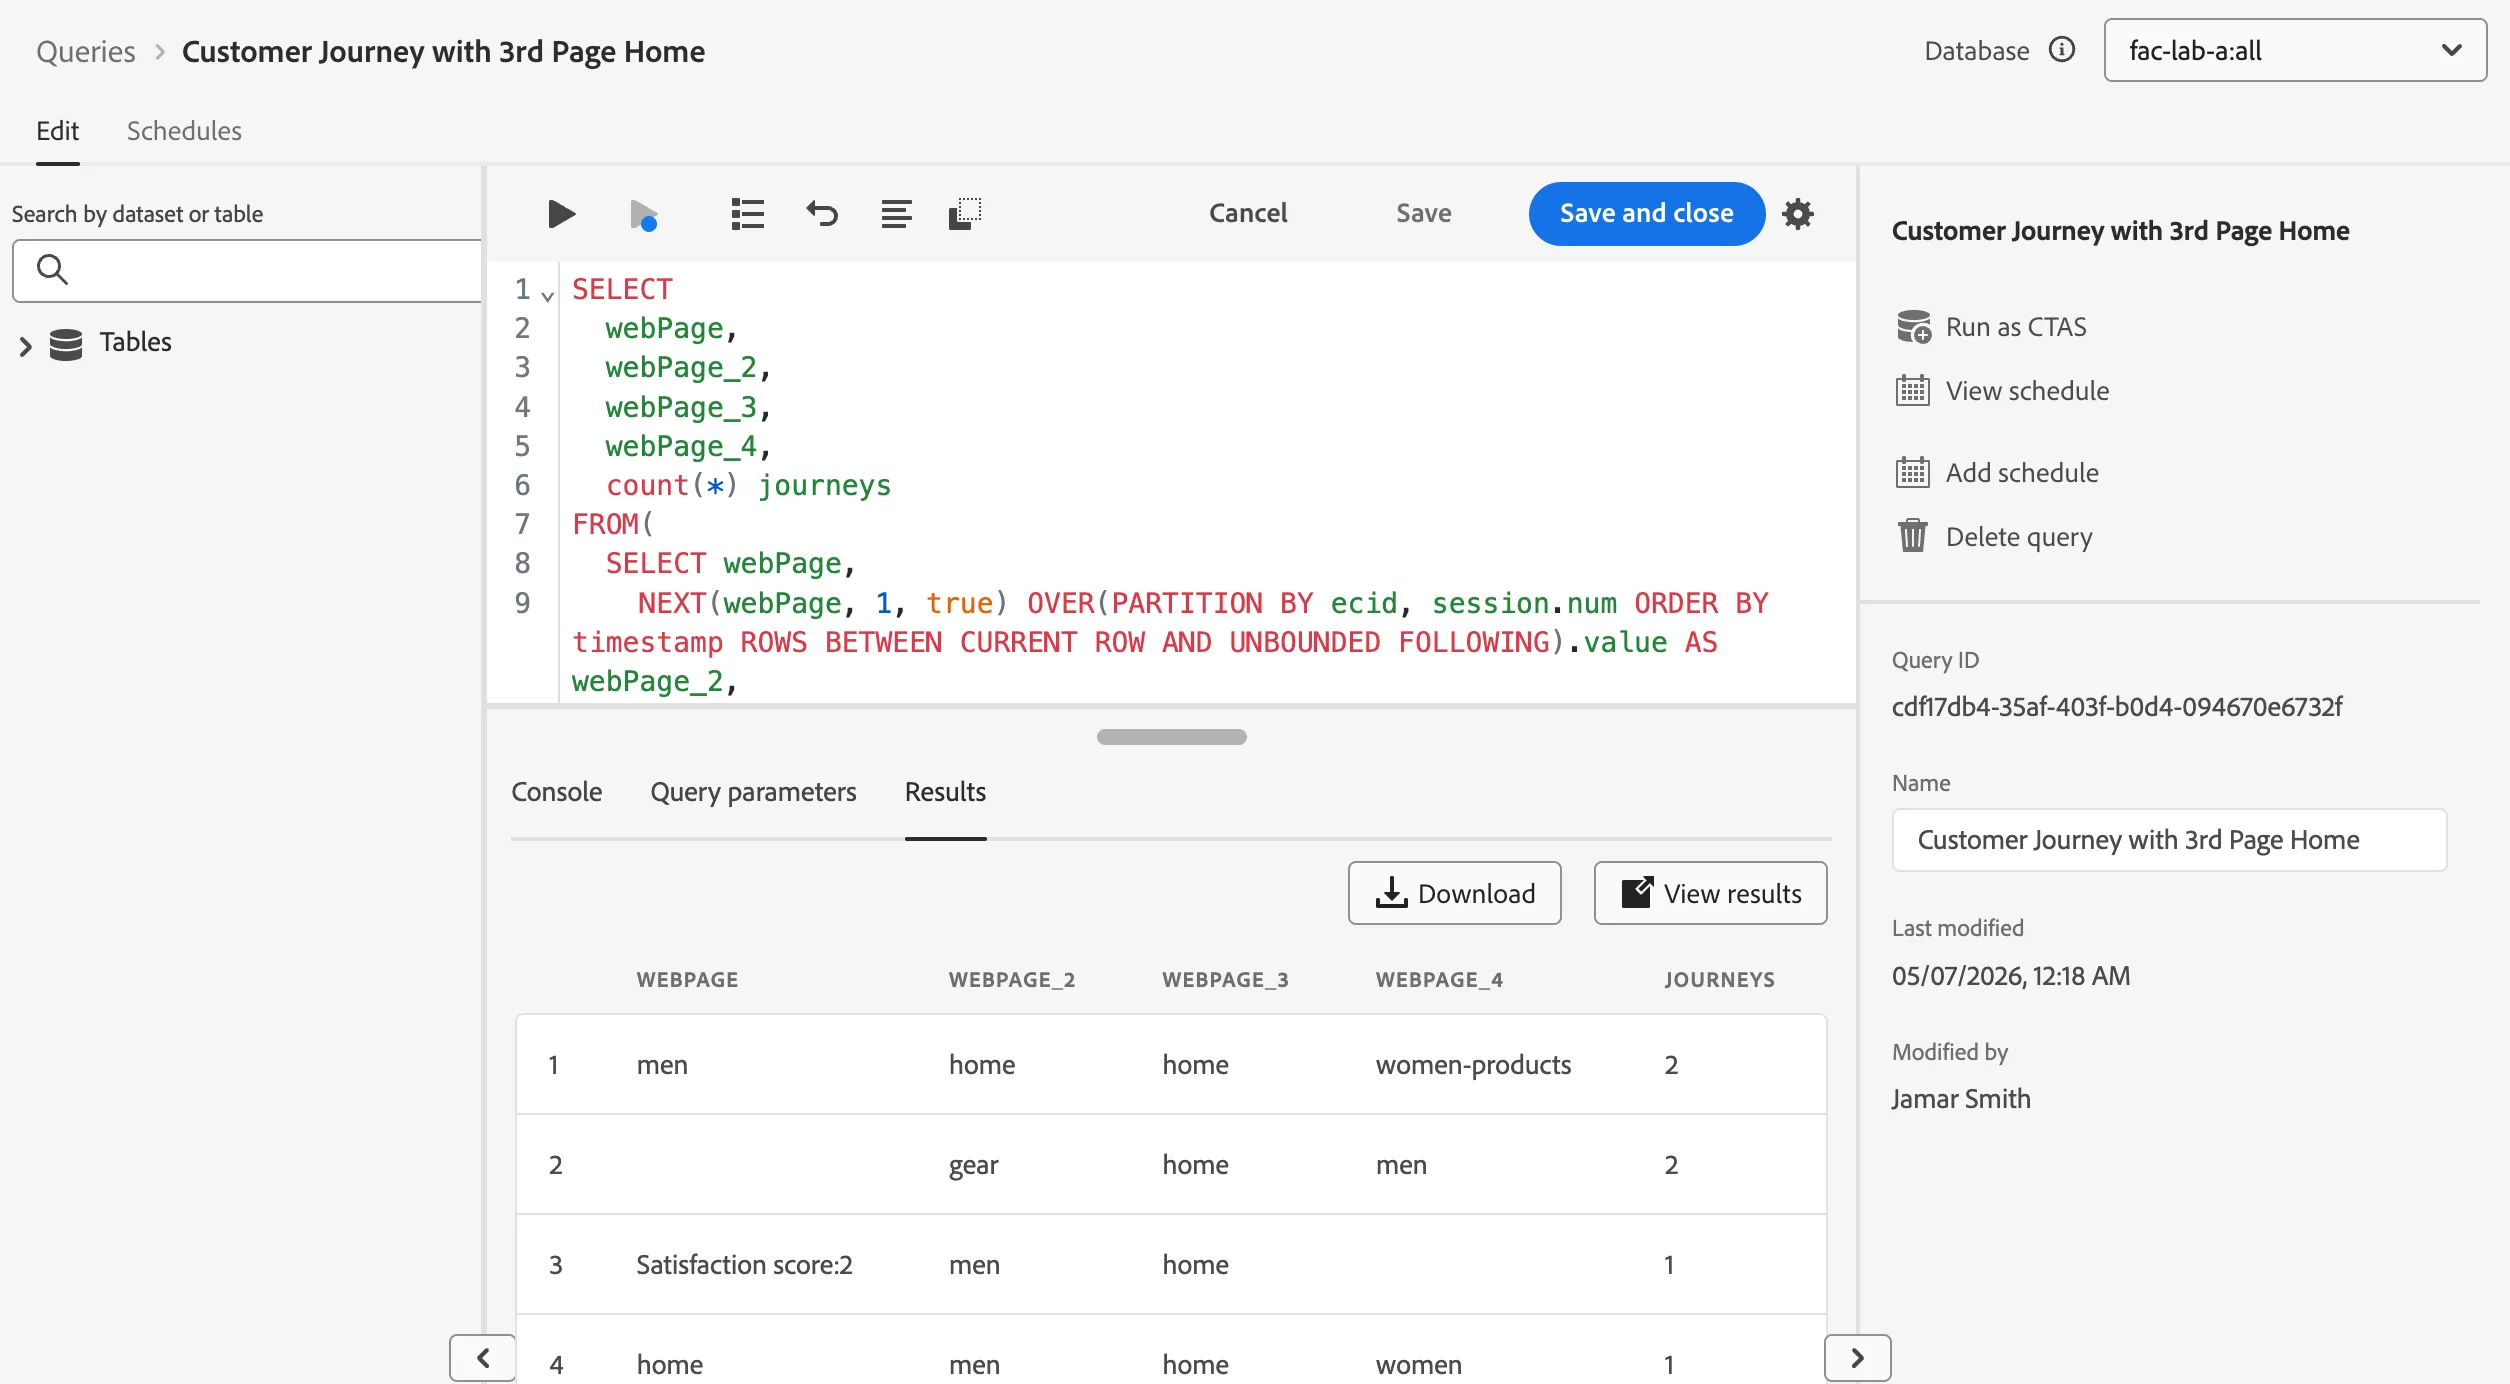The height and width of the screenshot is (1384, 2510).
Task: Open the fac-lab-a:all database dropdown
Action: pyautogui.click(x=2295, y=50)
